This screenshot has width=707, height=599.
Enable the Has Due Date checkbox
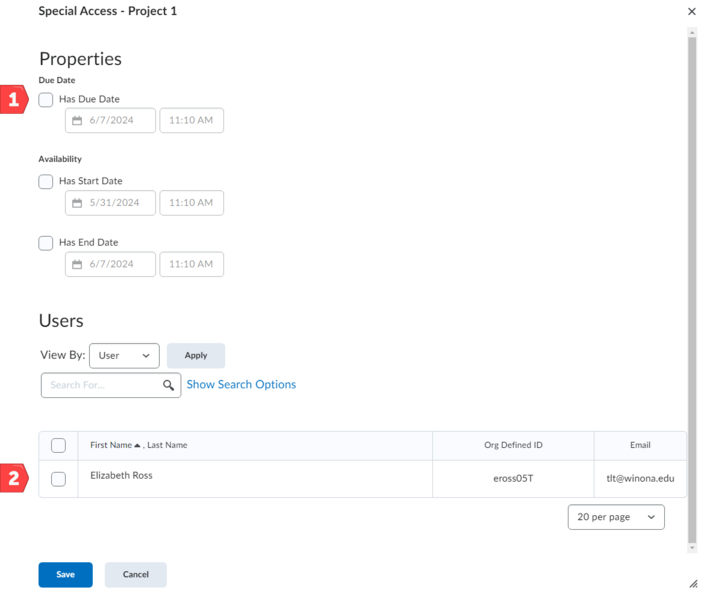(46, 100)
